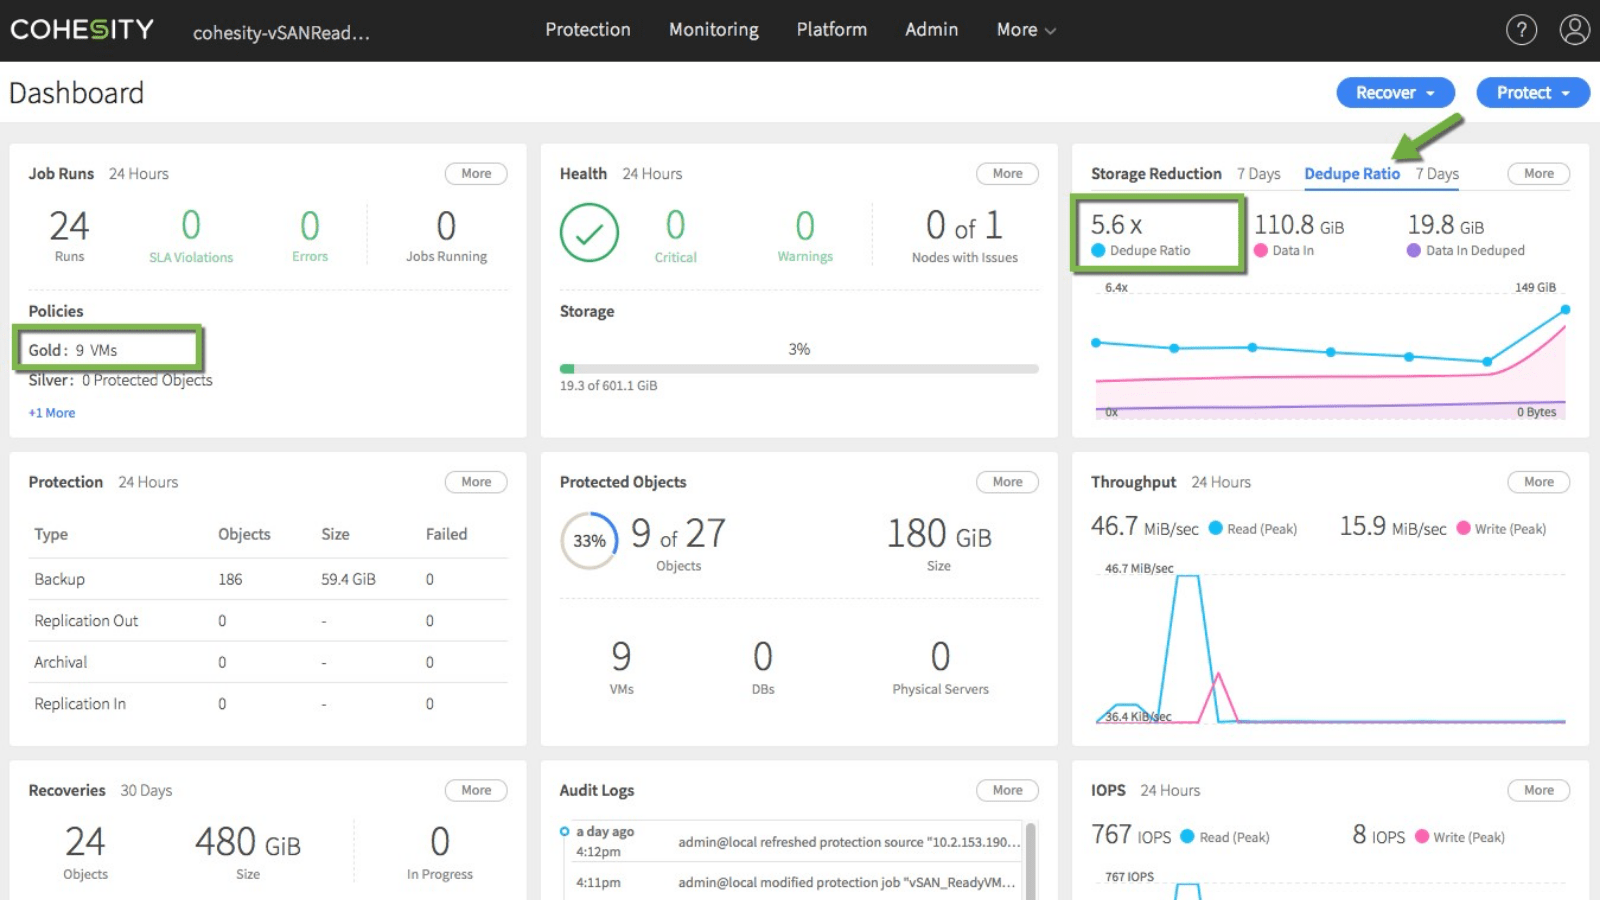Click the Replication In row label
Viewport: 1600px width, 900px height.
click(80, 704)
